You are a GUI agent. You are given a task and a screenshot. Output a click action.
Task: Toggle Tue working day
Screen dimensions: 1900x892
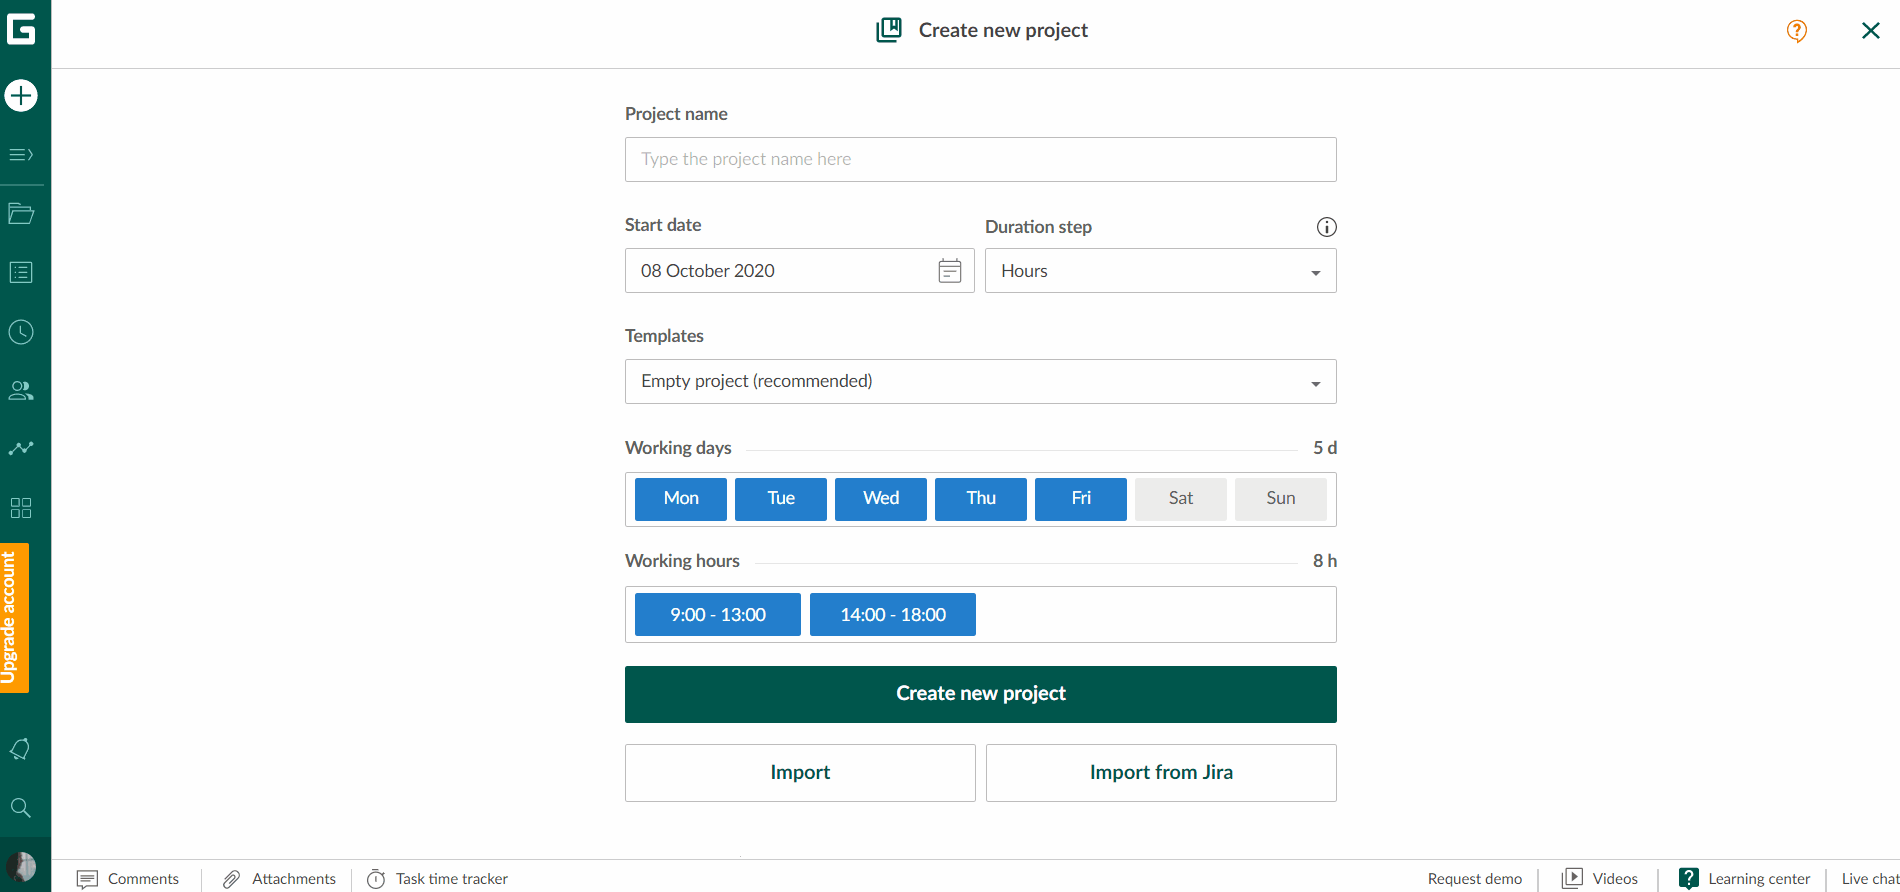[x=781, y=499]
